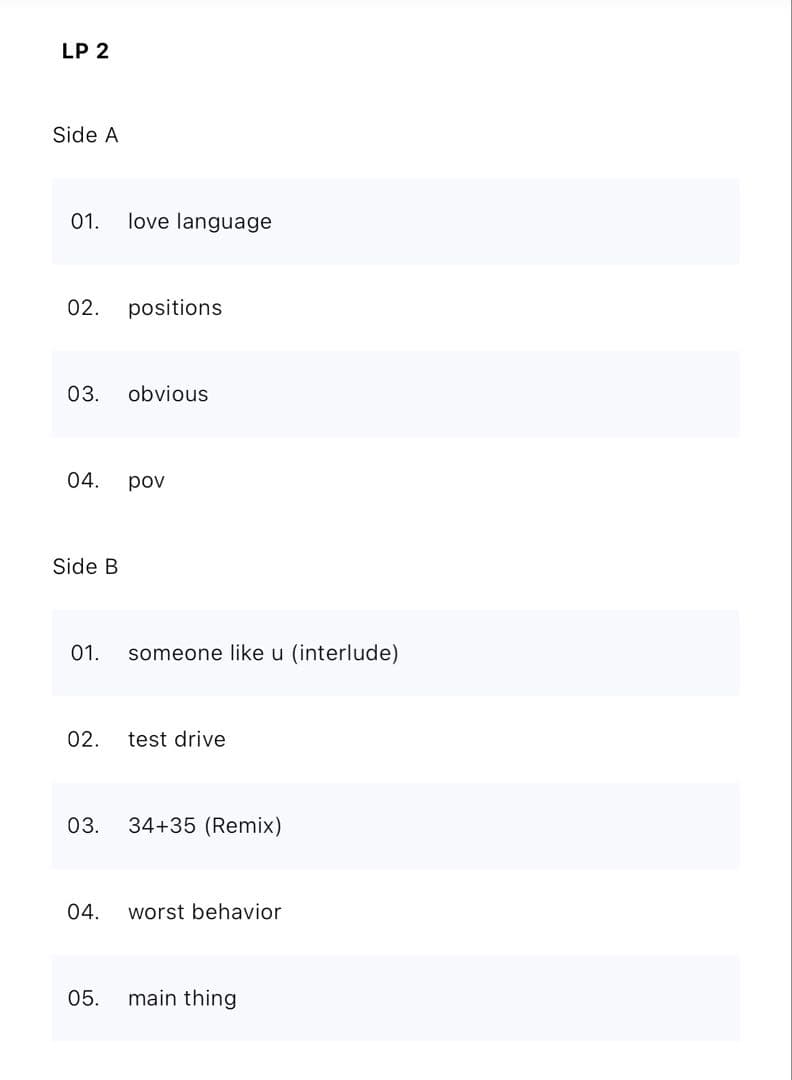Click number 05 beside 'main thing'

[84, 998]
